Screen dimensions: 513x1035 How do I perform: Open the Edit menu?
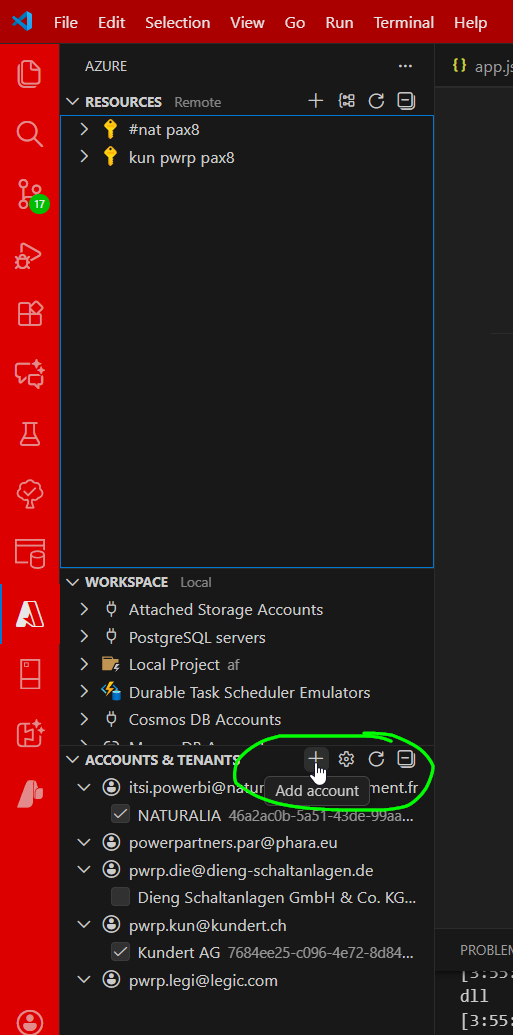[112, 22]
